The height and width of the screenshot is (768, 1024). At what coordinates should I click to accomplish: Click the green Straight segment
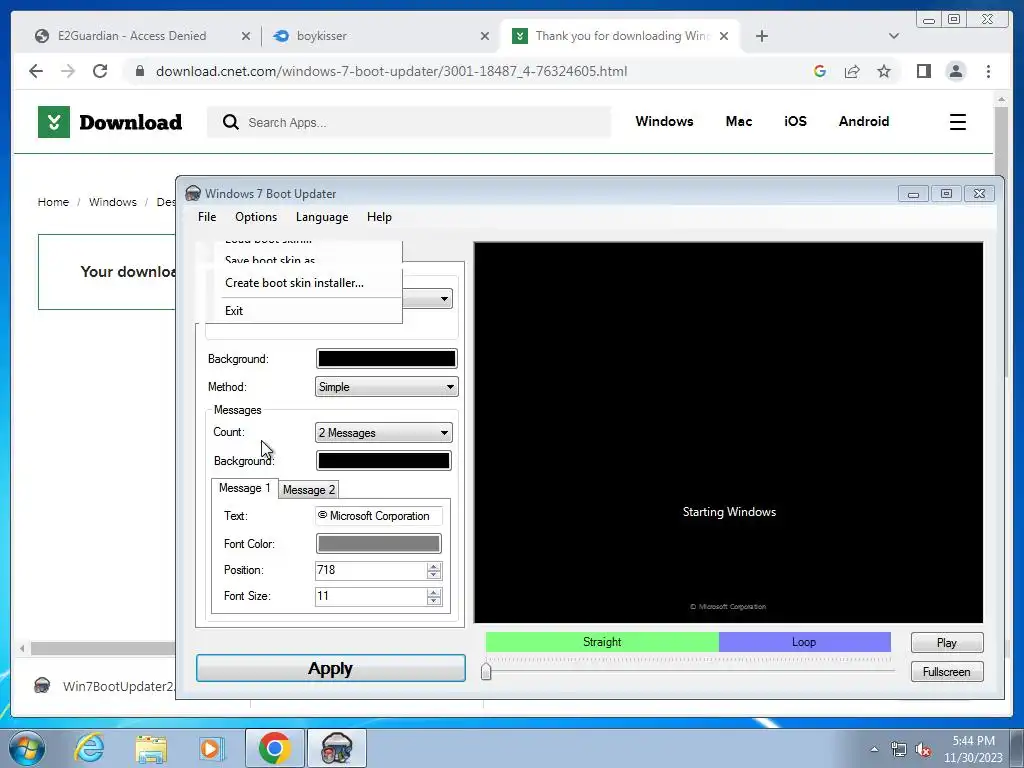click(x=601, y=642)
